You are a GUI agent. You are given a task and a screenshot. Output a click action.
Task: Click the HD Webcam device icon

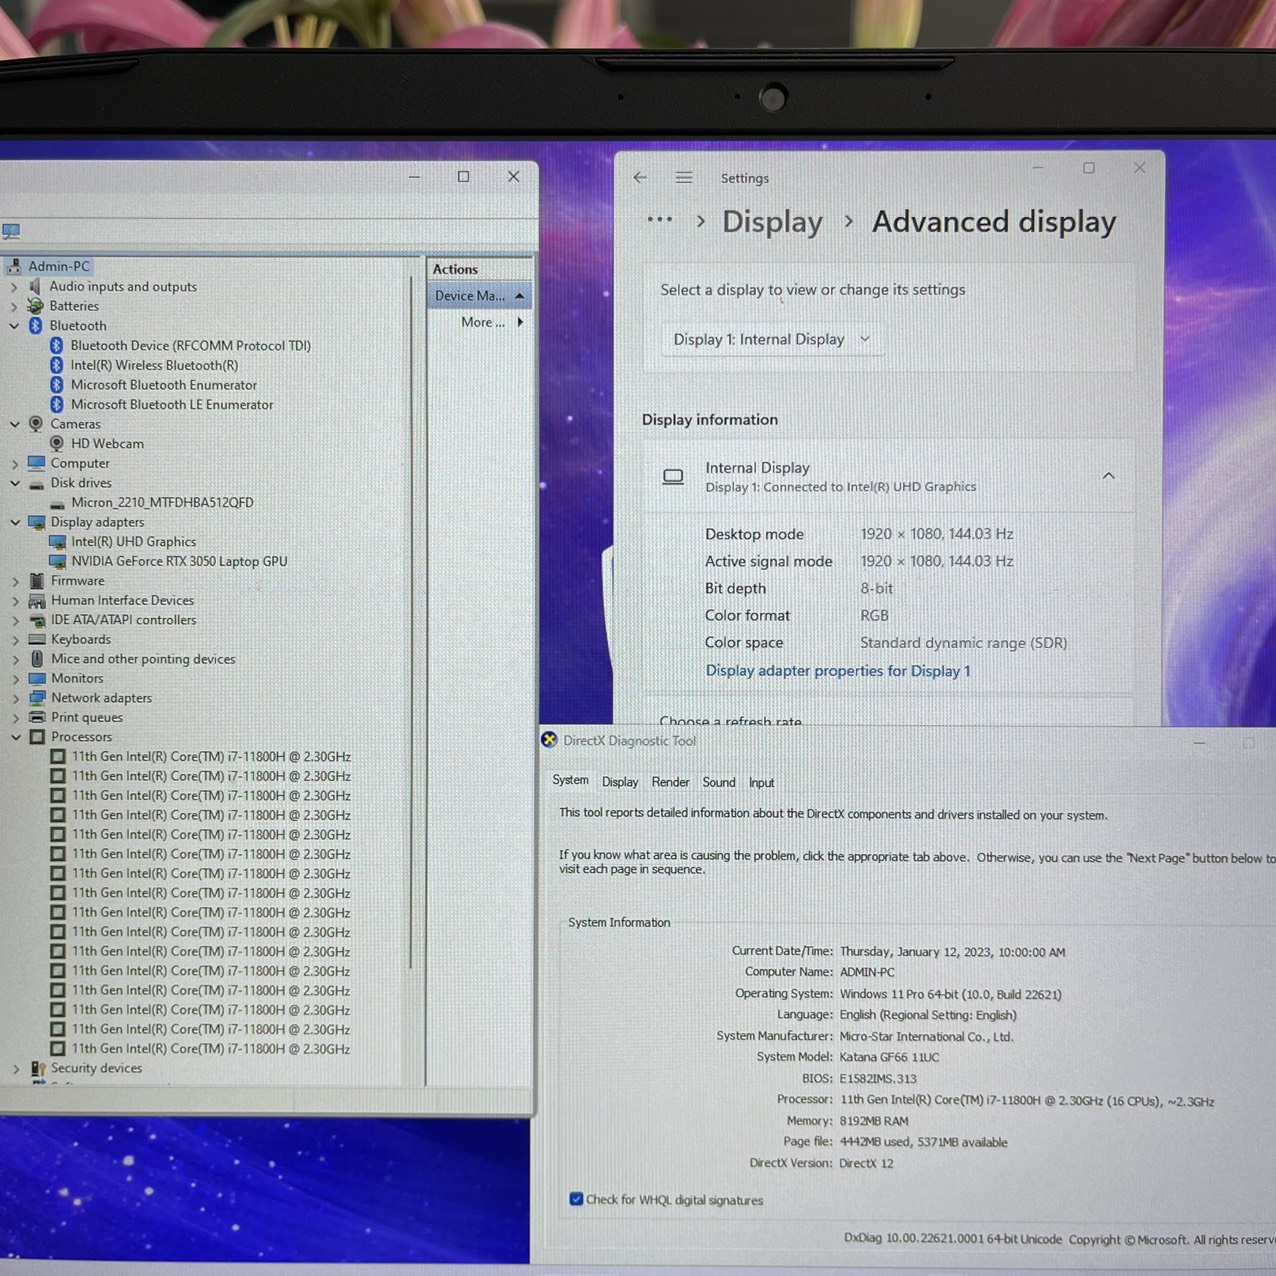(57, 443)
